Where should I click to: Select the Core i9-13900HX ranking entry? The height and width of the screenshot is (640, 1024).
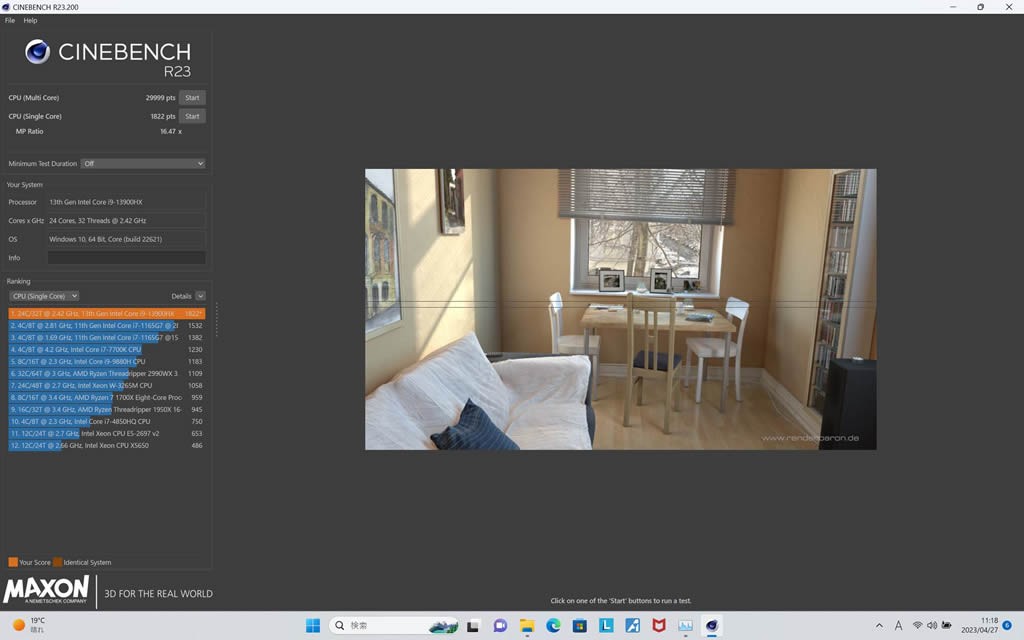tap(106, 314)
